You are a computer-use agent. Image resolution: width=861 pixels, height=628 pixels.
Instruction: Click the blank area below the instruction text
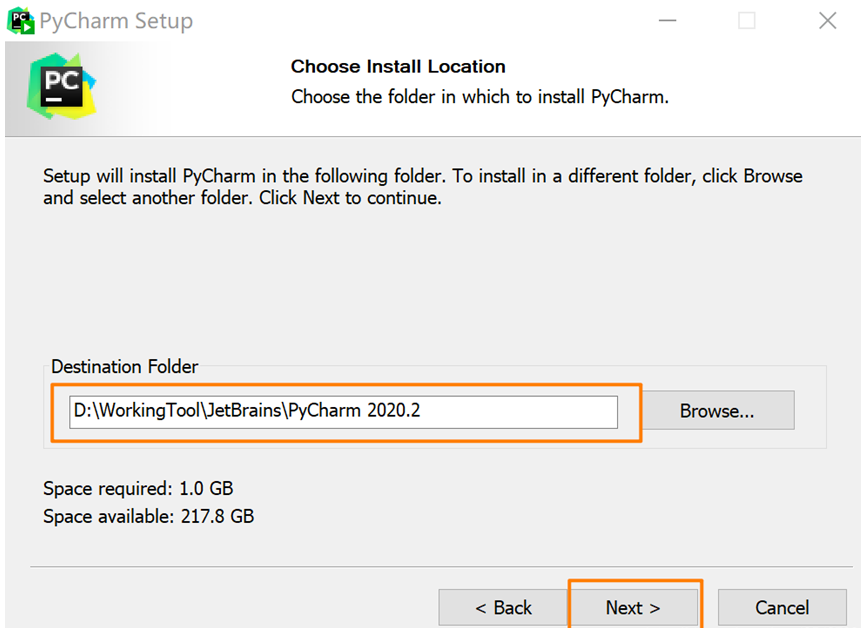430,280
